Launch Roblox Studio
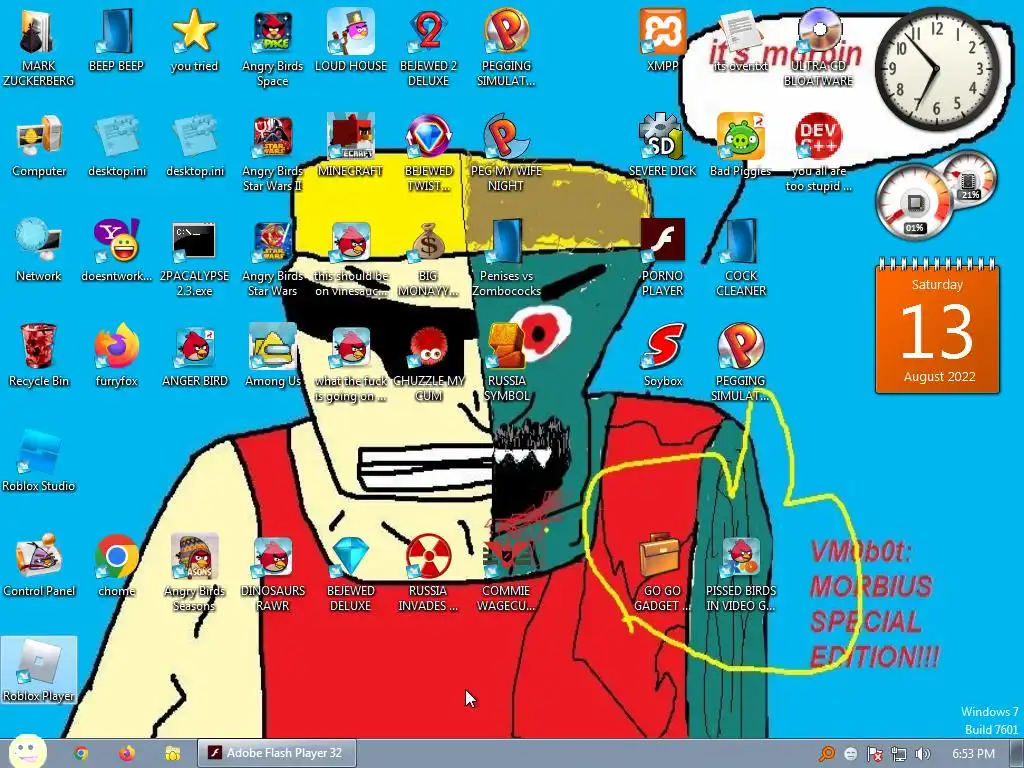 [x=39, y=460]
